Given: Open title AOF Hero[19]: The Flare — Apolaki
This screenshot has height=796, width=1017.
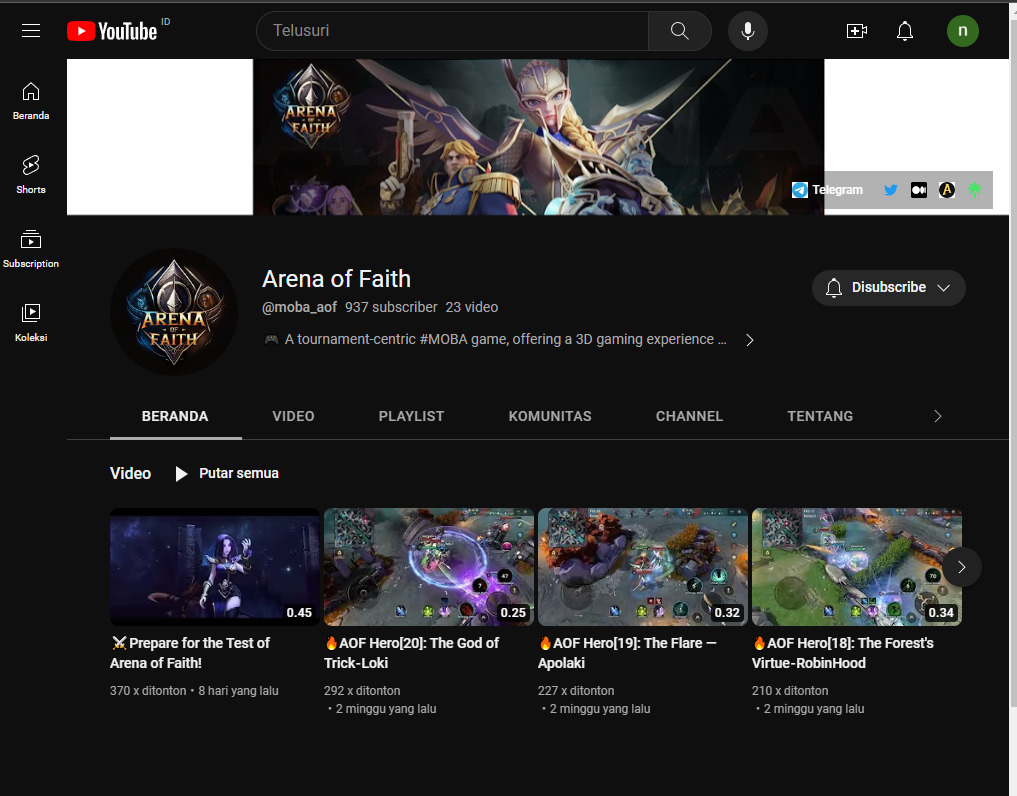Looking at the screenshot, I should coord(627,653).
